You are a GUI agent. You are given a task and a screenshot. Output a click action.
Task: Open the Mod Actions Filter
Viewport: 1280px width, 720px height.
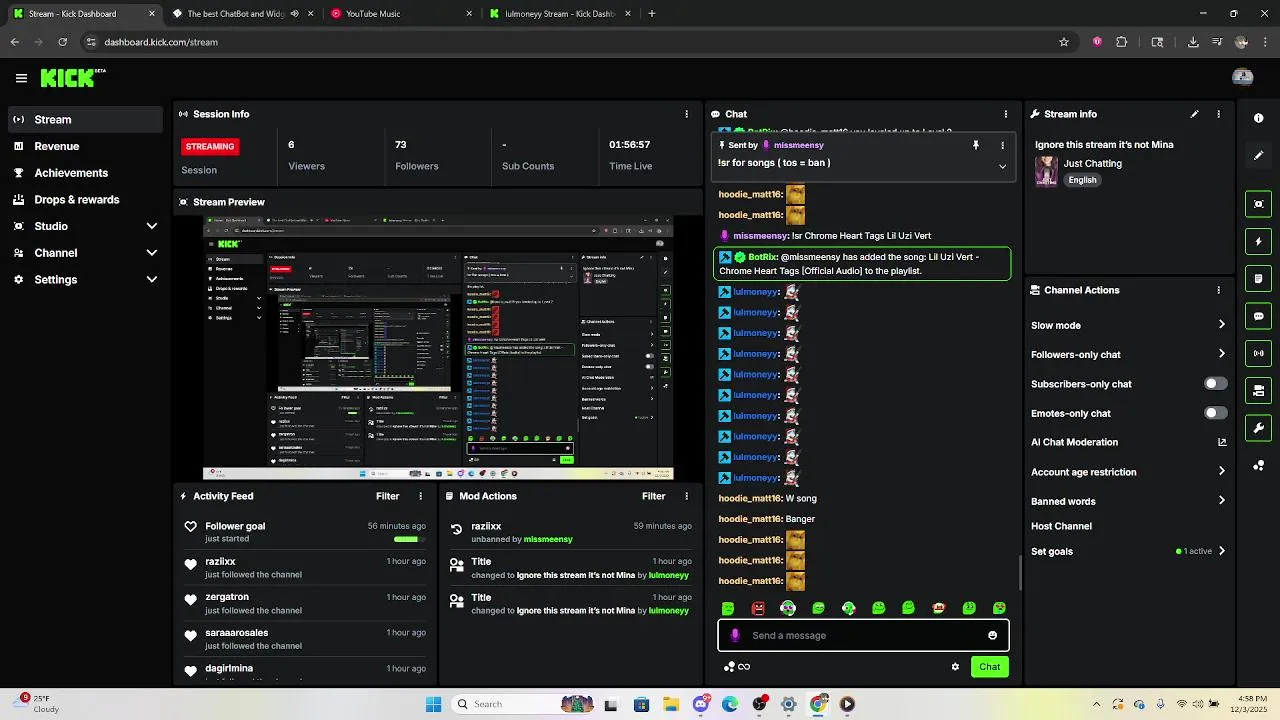[653, 496]
